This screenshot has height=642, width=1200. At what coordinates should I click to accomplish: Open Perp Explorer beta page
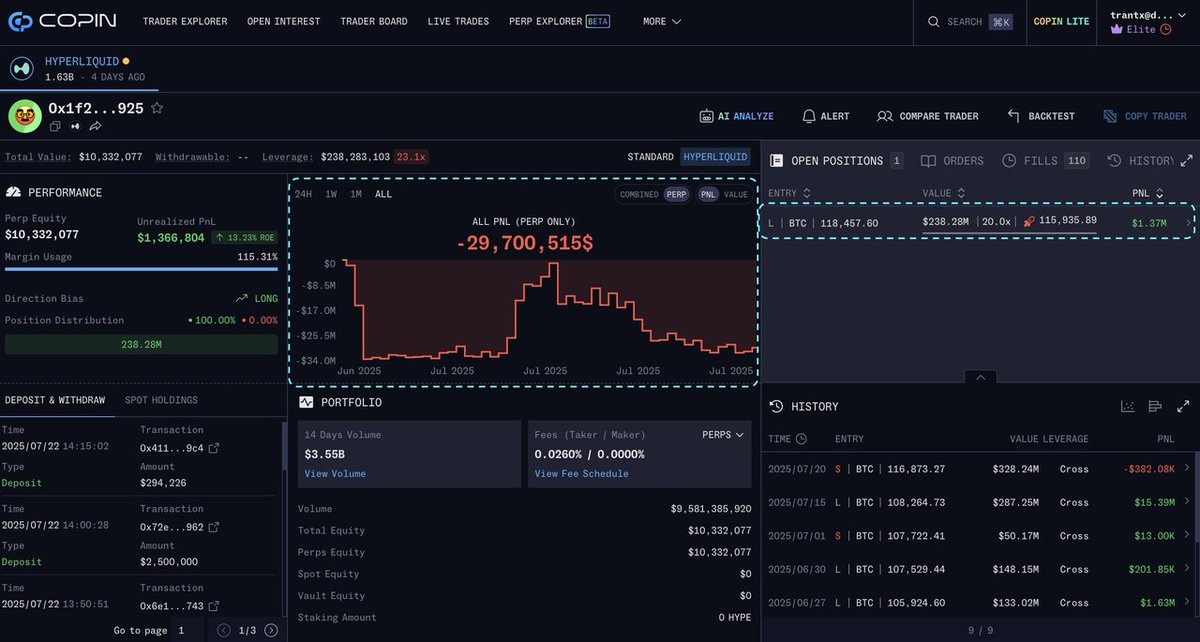[x=559, y=21]
